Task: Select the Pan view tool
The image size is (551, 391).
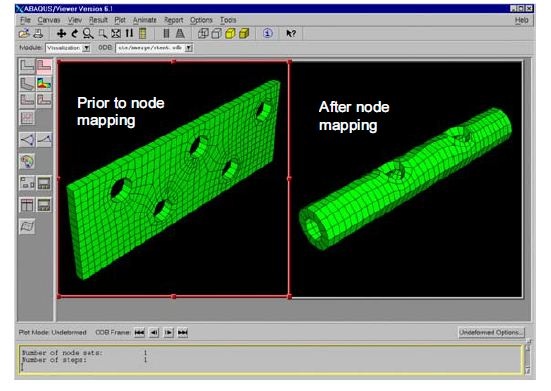Action: point(61,33)
